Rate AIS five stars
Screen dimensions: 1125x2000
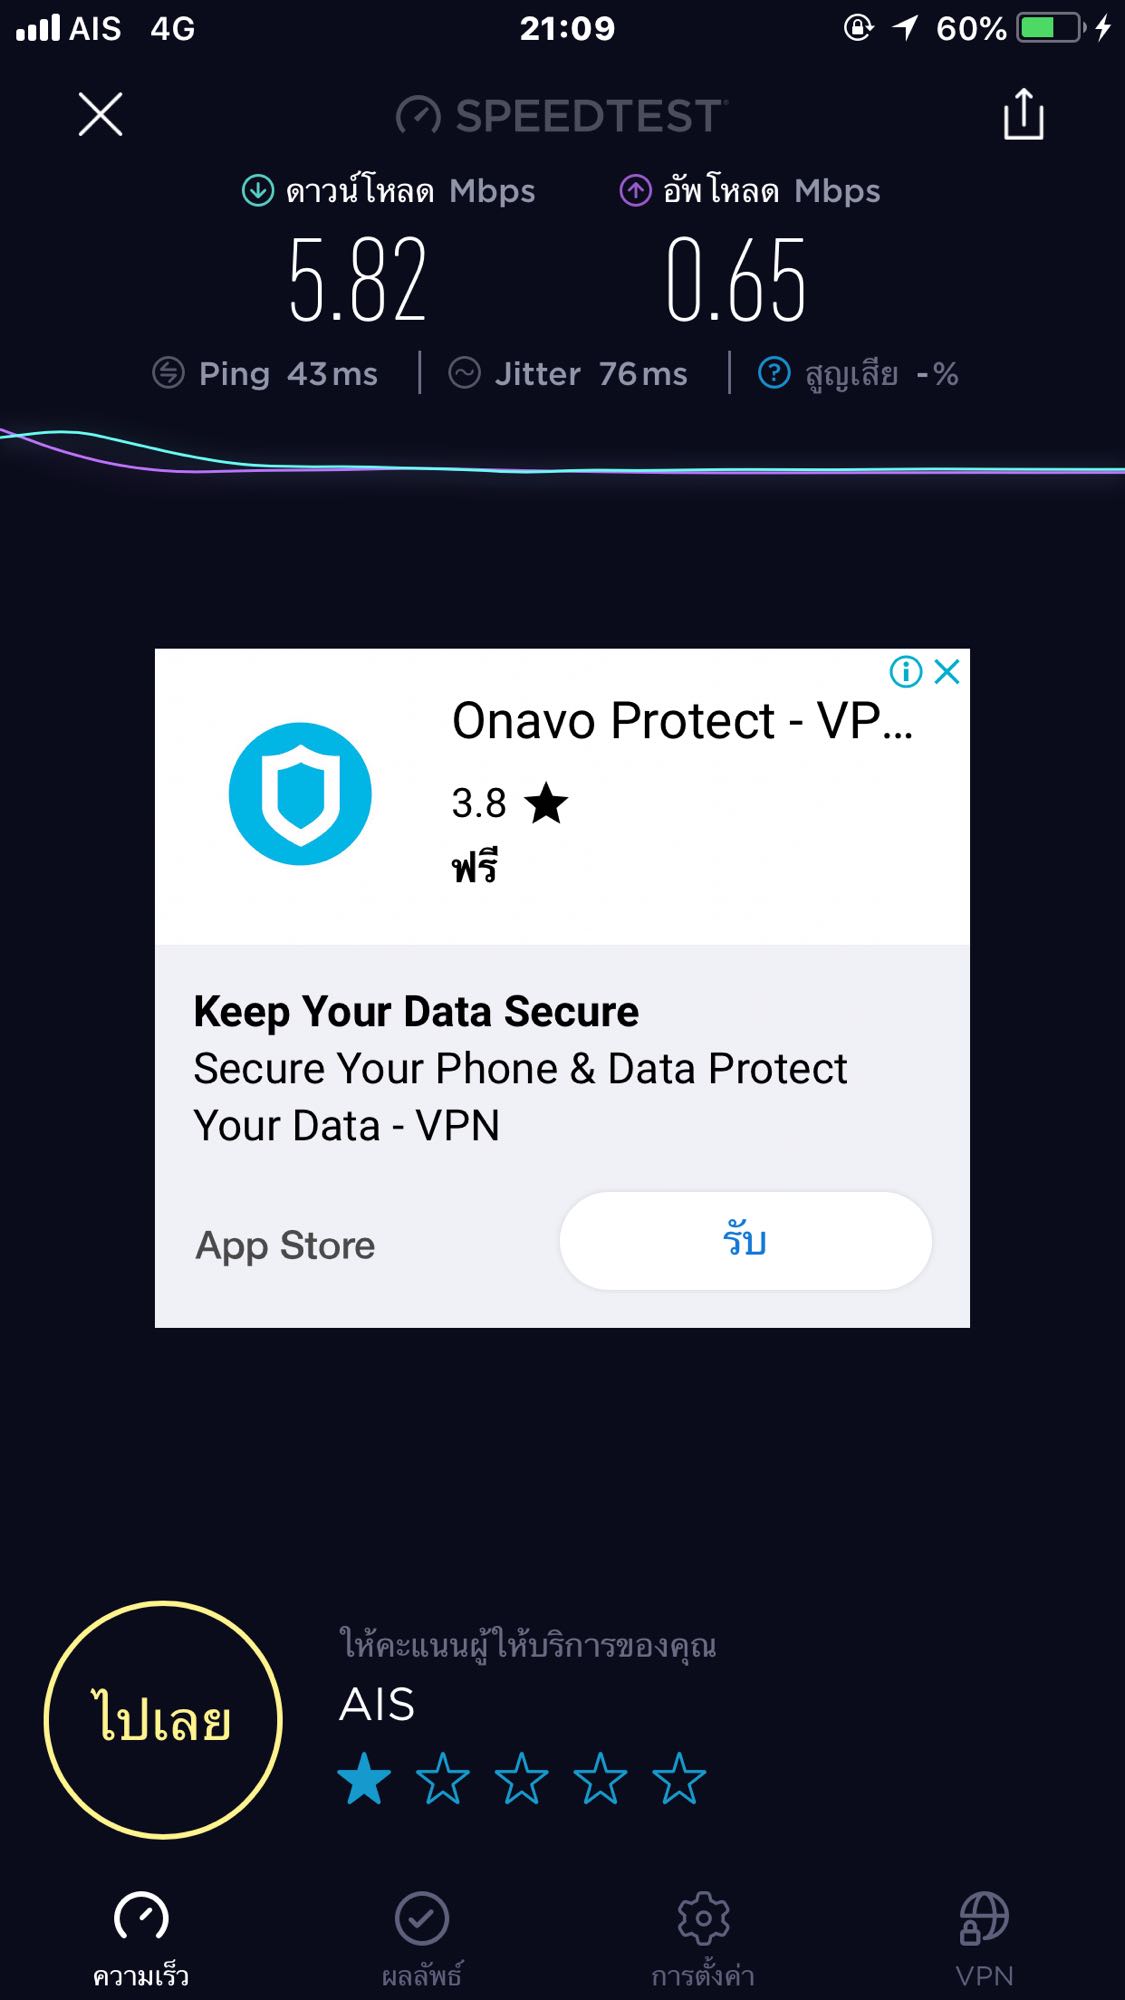pyautogui.click(x=679, y=1779)
